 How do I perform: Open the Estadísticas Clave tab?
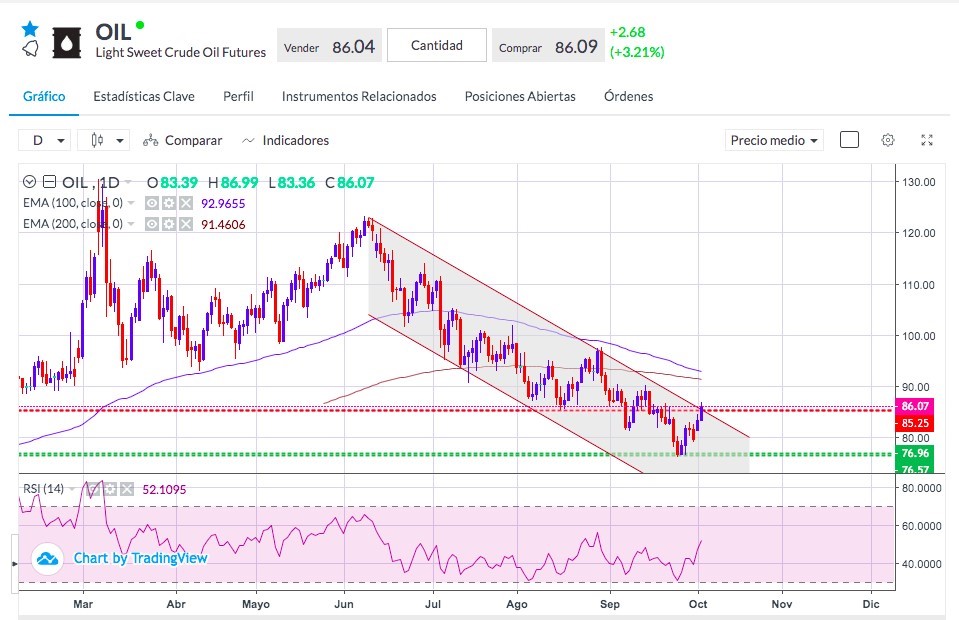click(144, 96)
